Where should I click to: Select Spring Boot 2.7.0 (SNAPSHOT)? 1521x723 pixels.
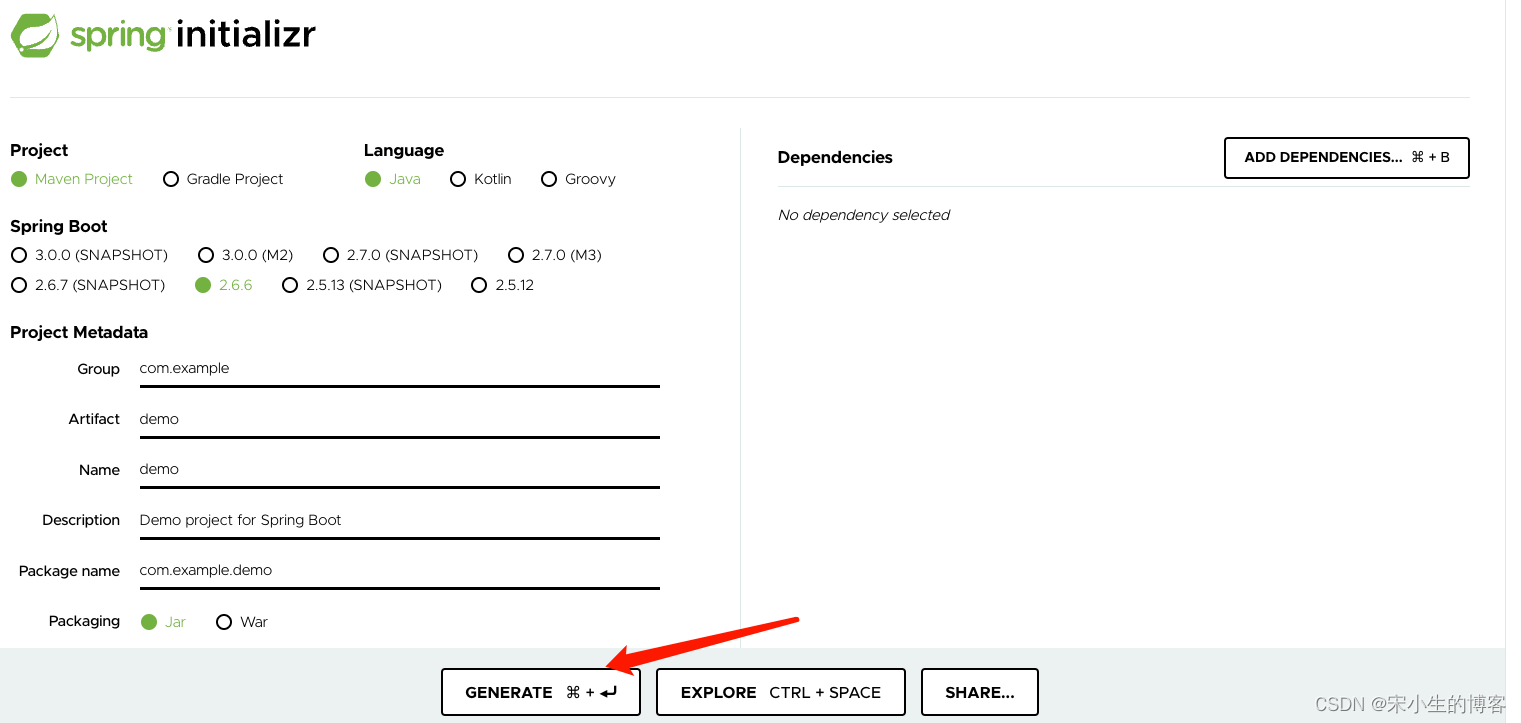point(400,255)
